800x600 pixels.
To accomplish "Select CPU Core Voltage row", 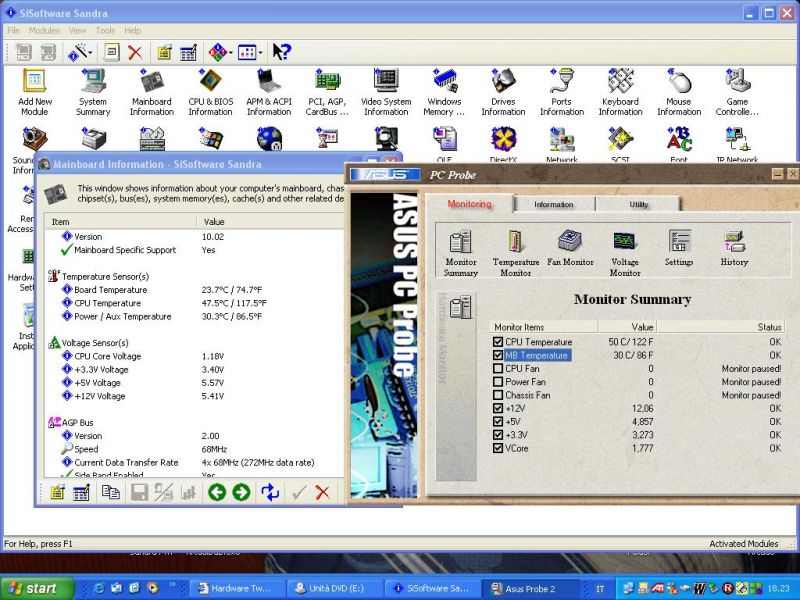I will pos(194,356).
